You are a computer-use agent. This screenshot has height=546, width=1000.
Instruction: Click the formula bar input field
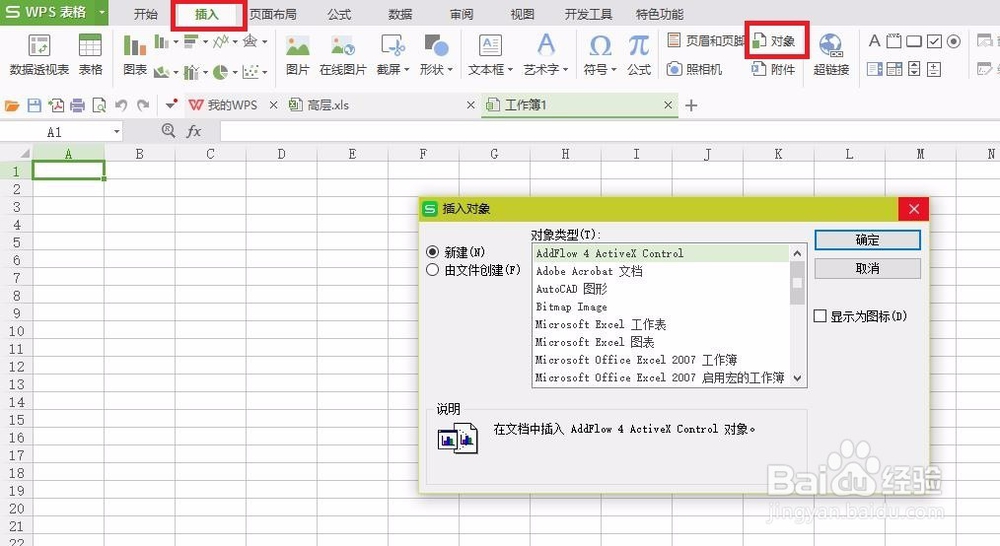tap(610, 131)
